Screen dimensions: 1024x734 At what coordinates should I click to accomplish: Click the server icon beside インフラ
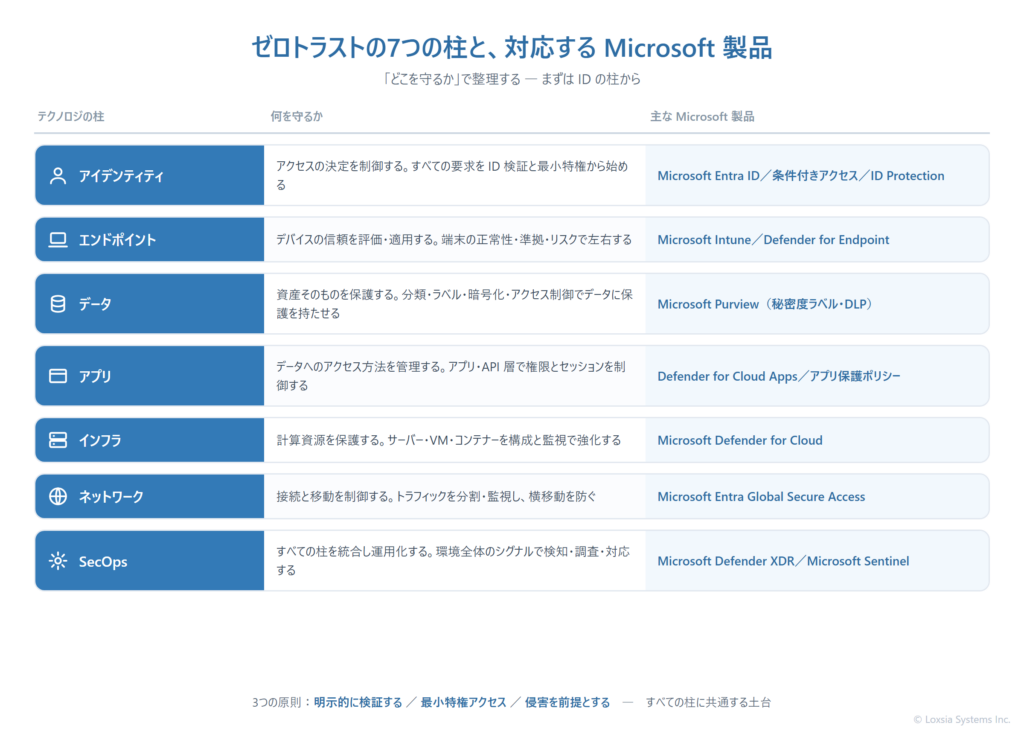pyautogui.click(x=58, y=440)
